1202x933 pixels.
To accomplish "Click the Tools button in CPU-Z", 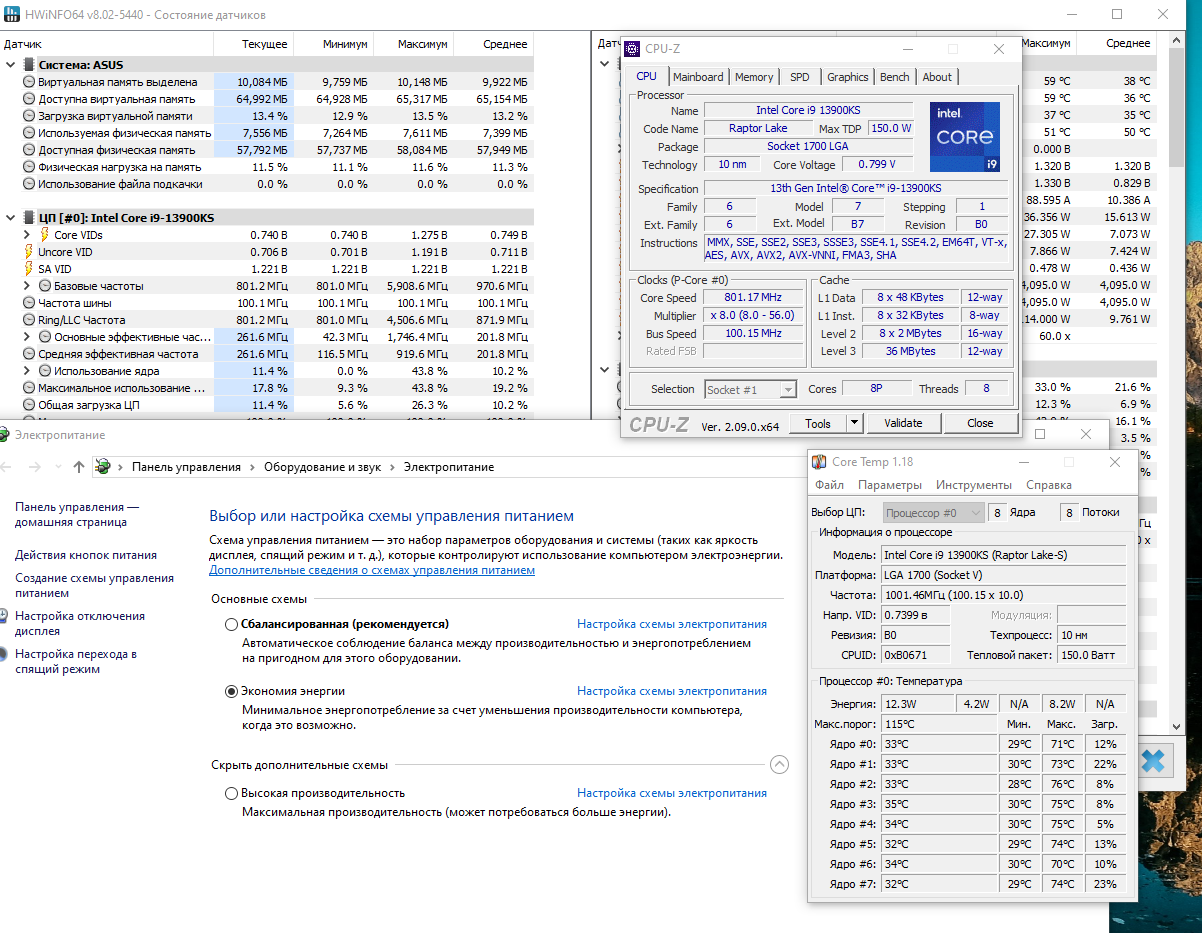I will (818, 423).
